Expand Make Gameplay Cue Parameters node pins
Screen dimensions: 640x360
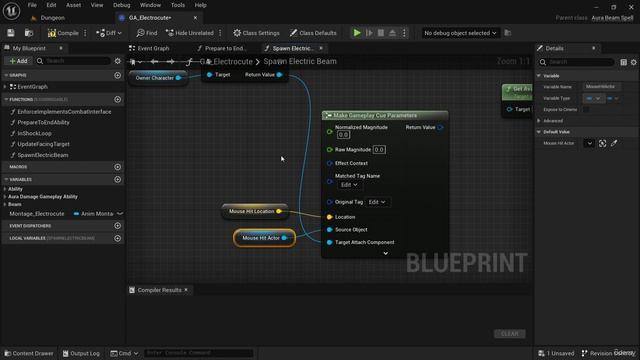click(385, 253)
